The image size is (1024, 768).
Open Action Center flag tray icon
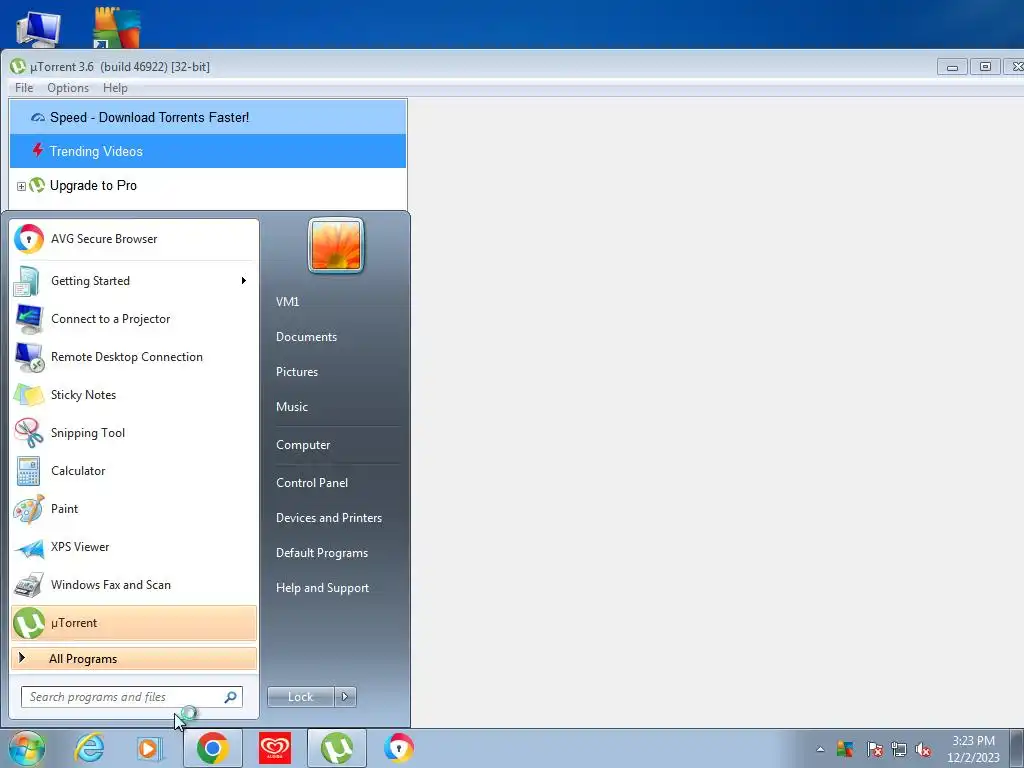pyautogui.click(x=874, y=749)
